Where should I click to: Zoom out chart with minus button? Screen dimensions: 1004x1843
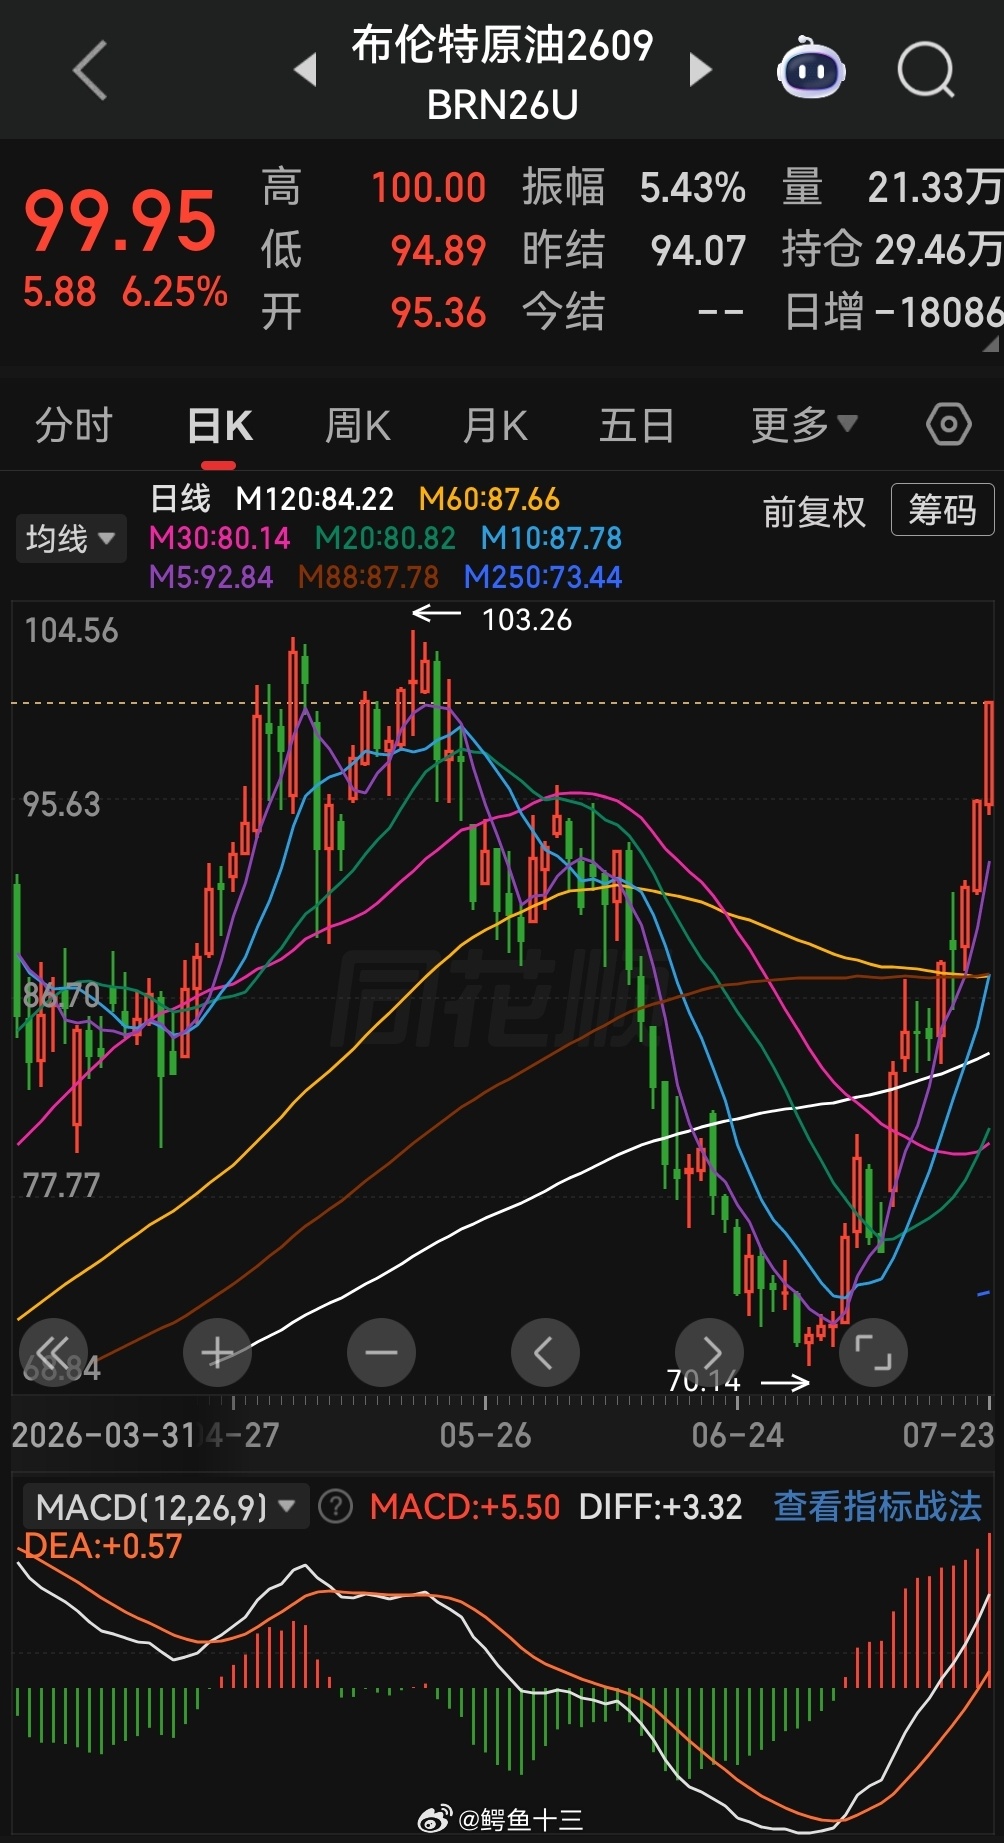click(x=381, y=1353)
